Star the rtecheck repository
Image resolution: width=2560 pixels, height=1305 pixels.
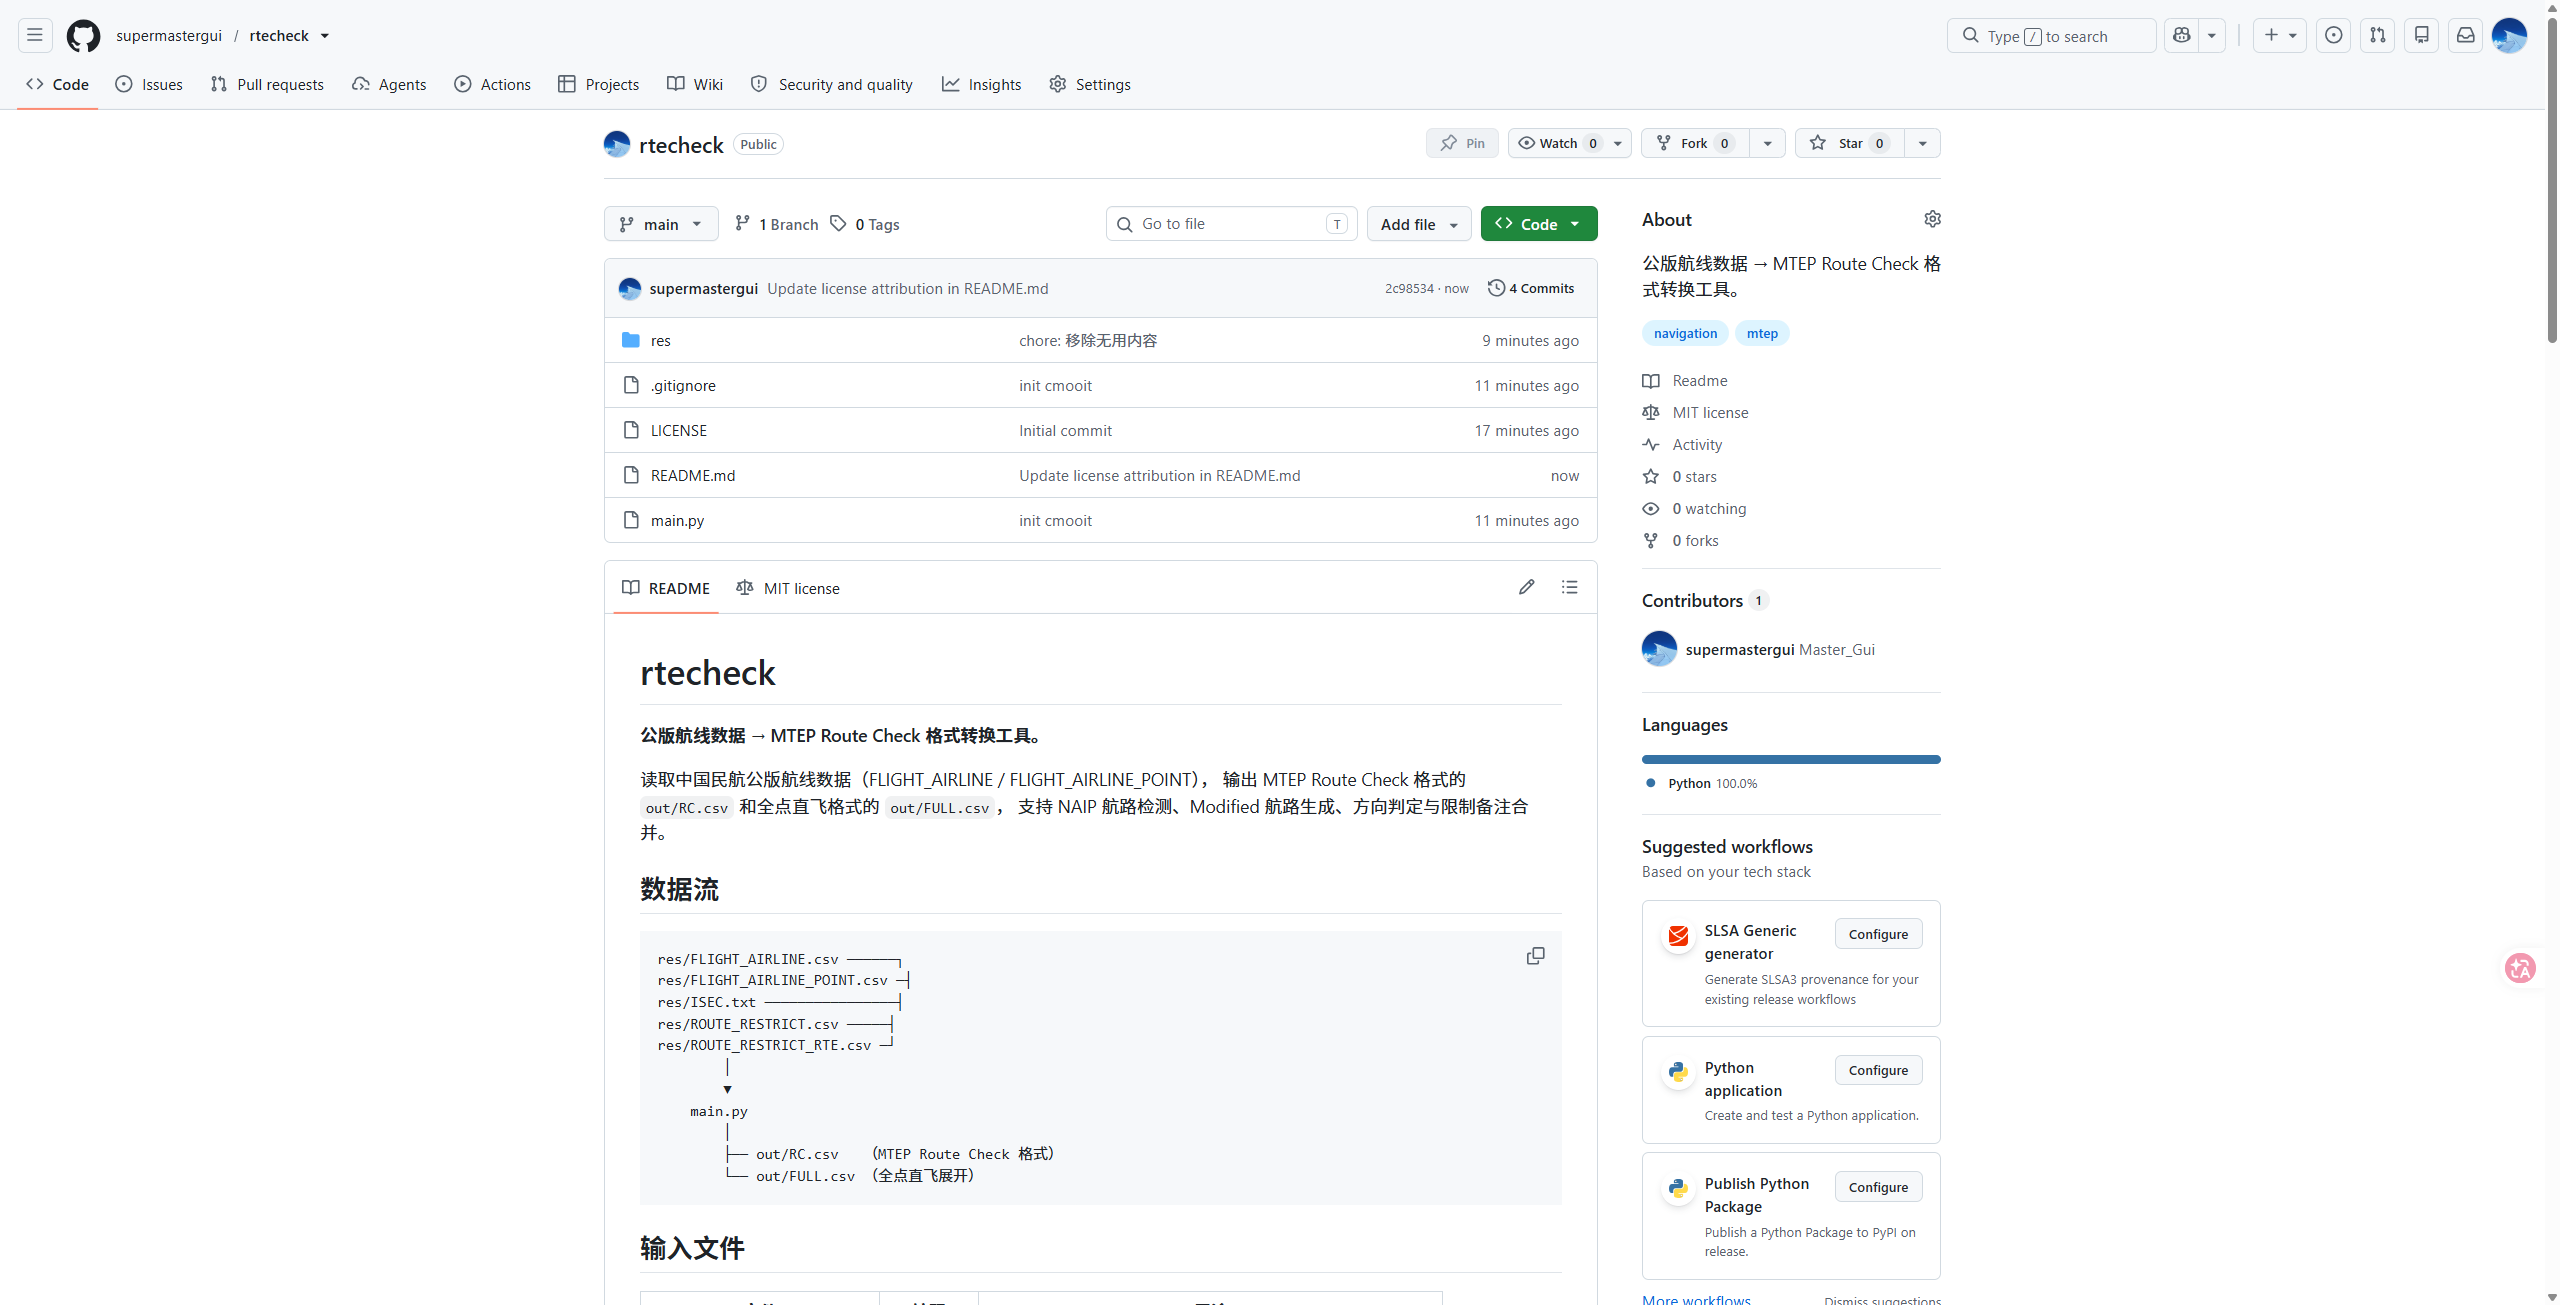point(1850,143)
